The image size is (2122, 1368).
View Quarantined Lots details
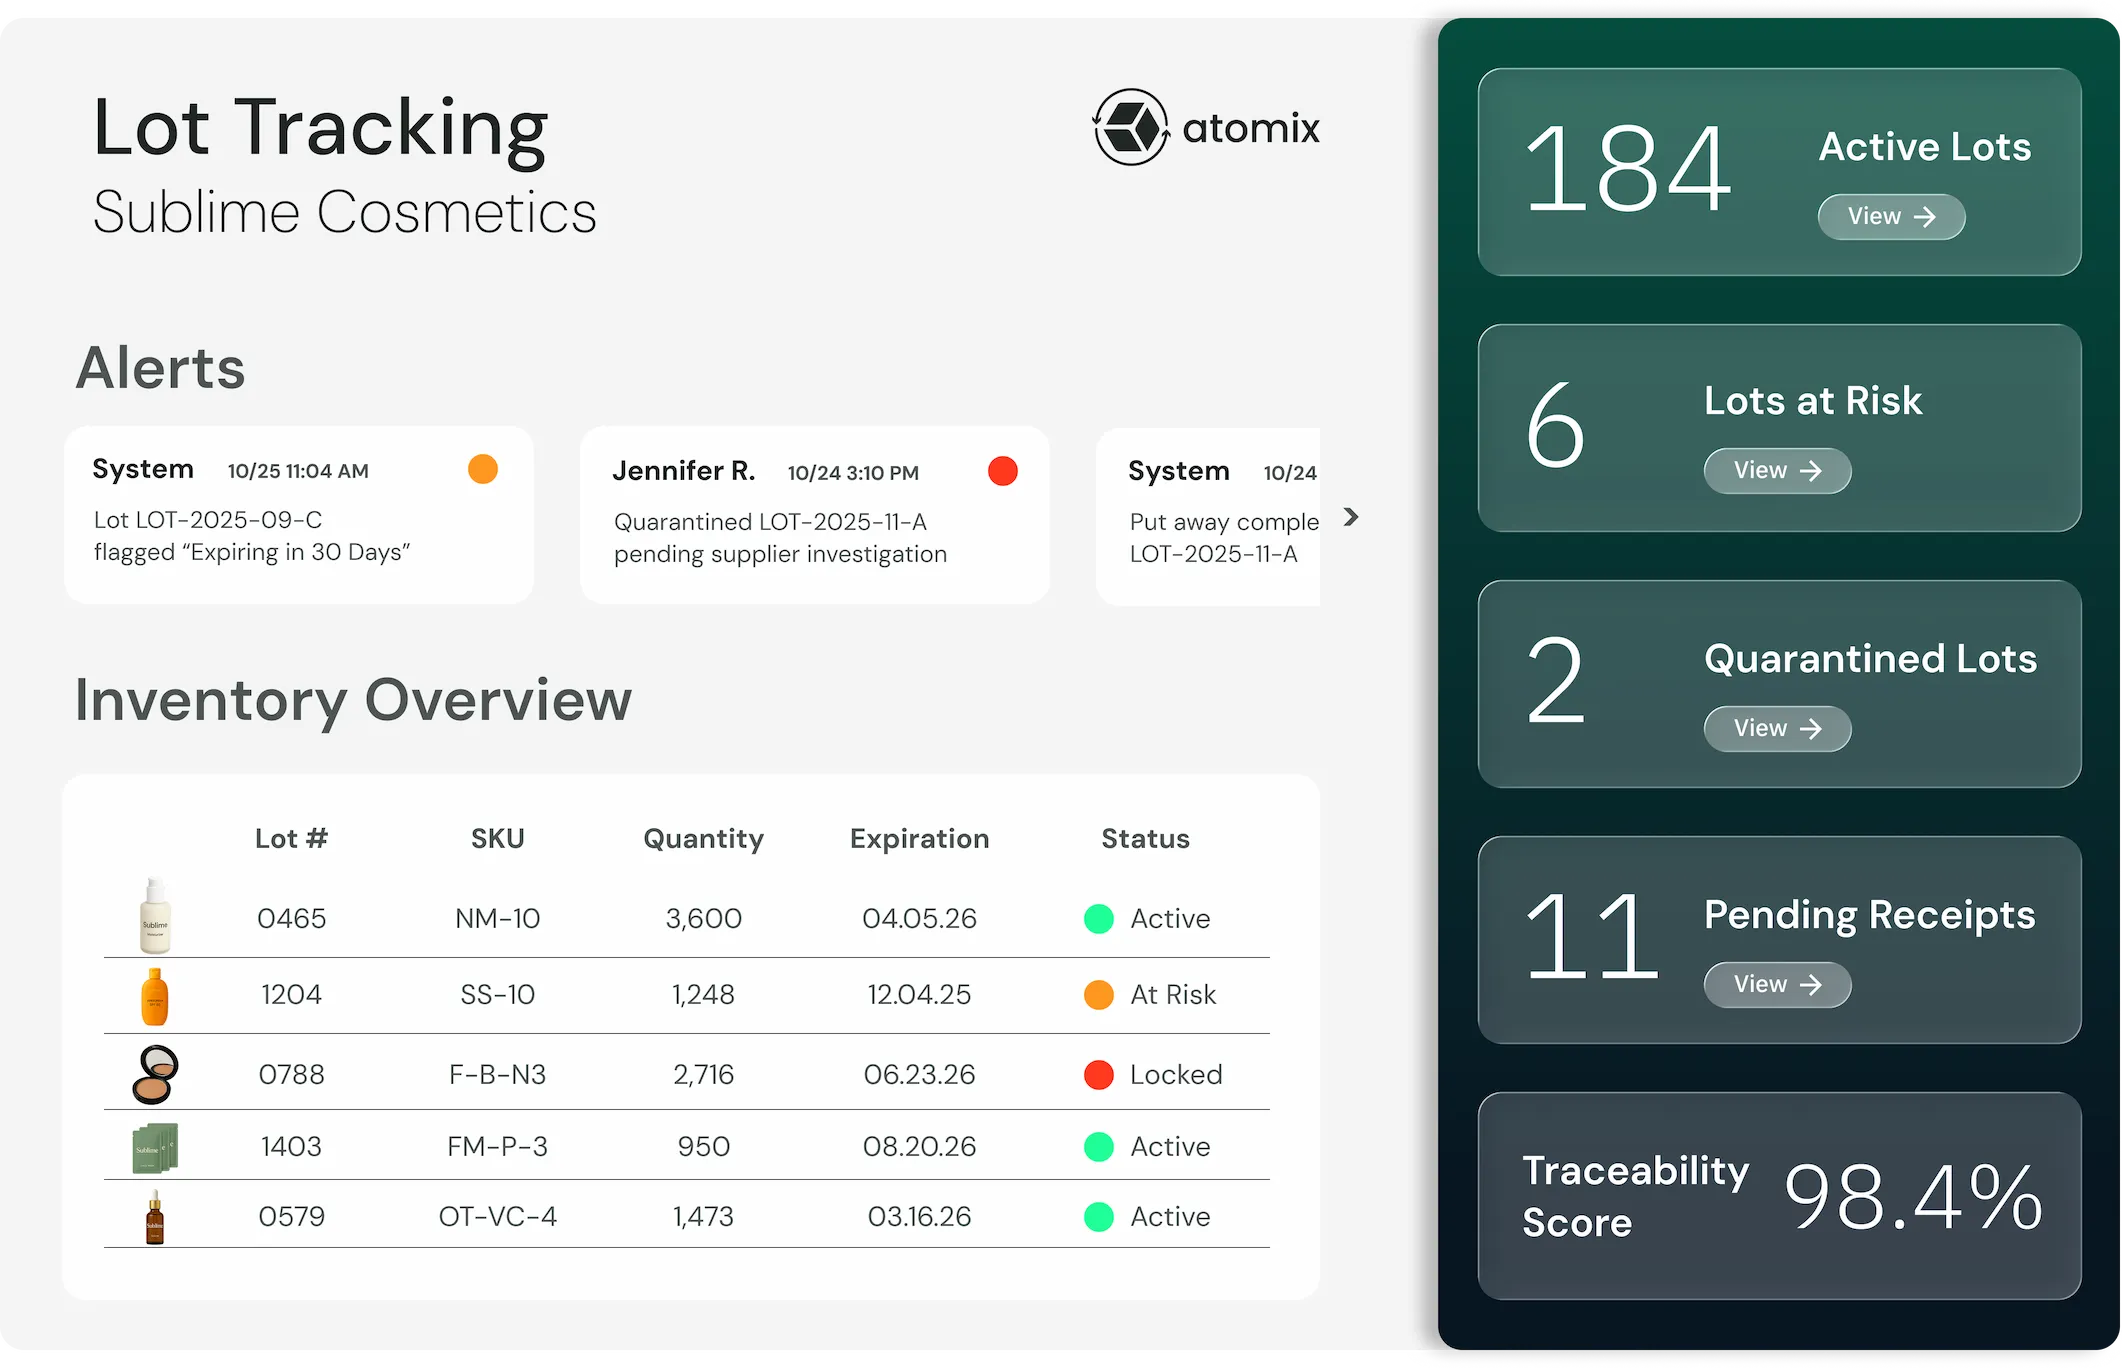click(1777, 729)
